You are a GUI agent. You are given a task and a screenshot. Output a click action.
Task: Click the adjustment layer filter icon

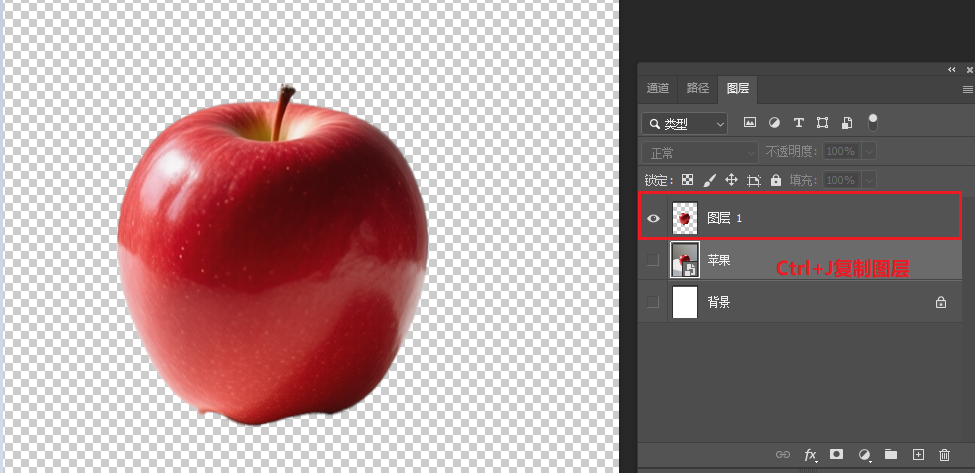point(774,123)
